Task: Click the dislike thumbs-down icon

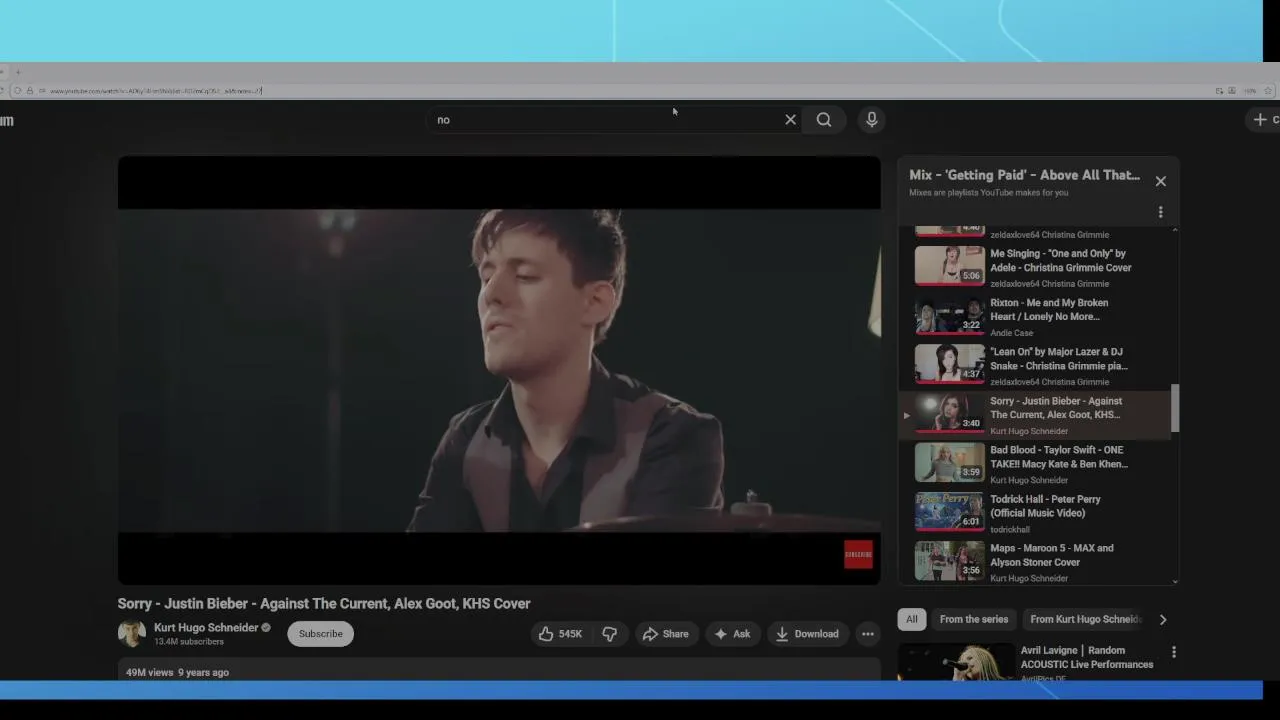Action: coord(610,634)
